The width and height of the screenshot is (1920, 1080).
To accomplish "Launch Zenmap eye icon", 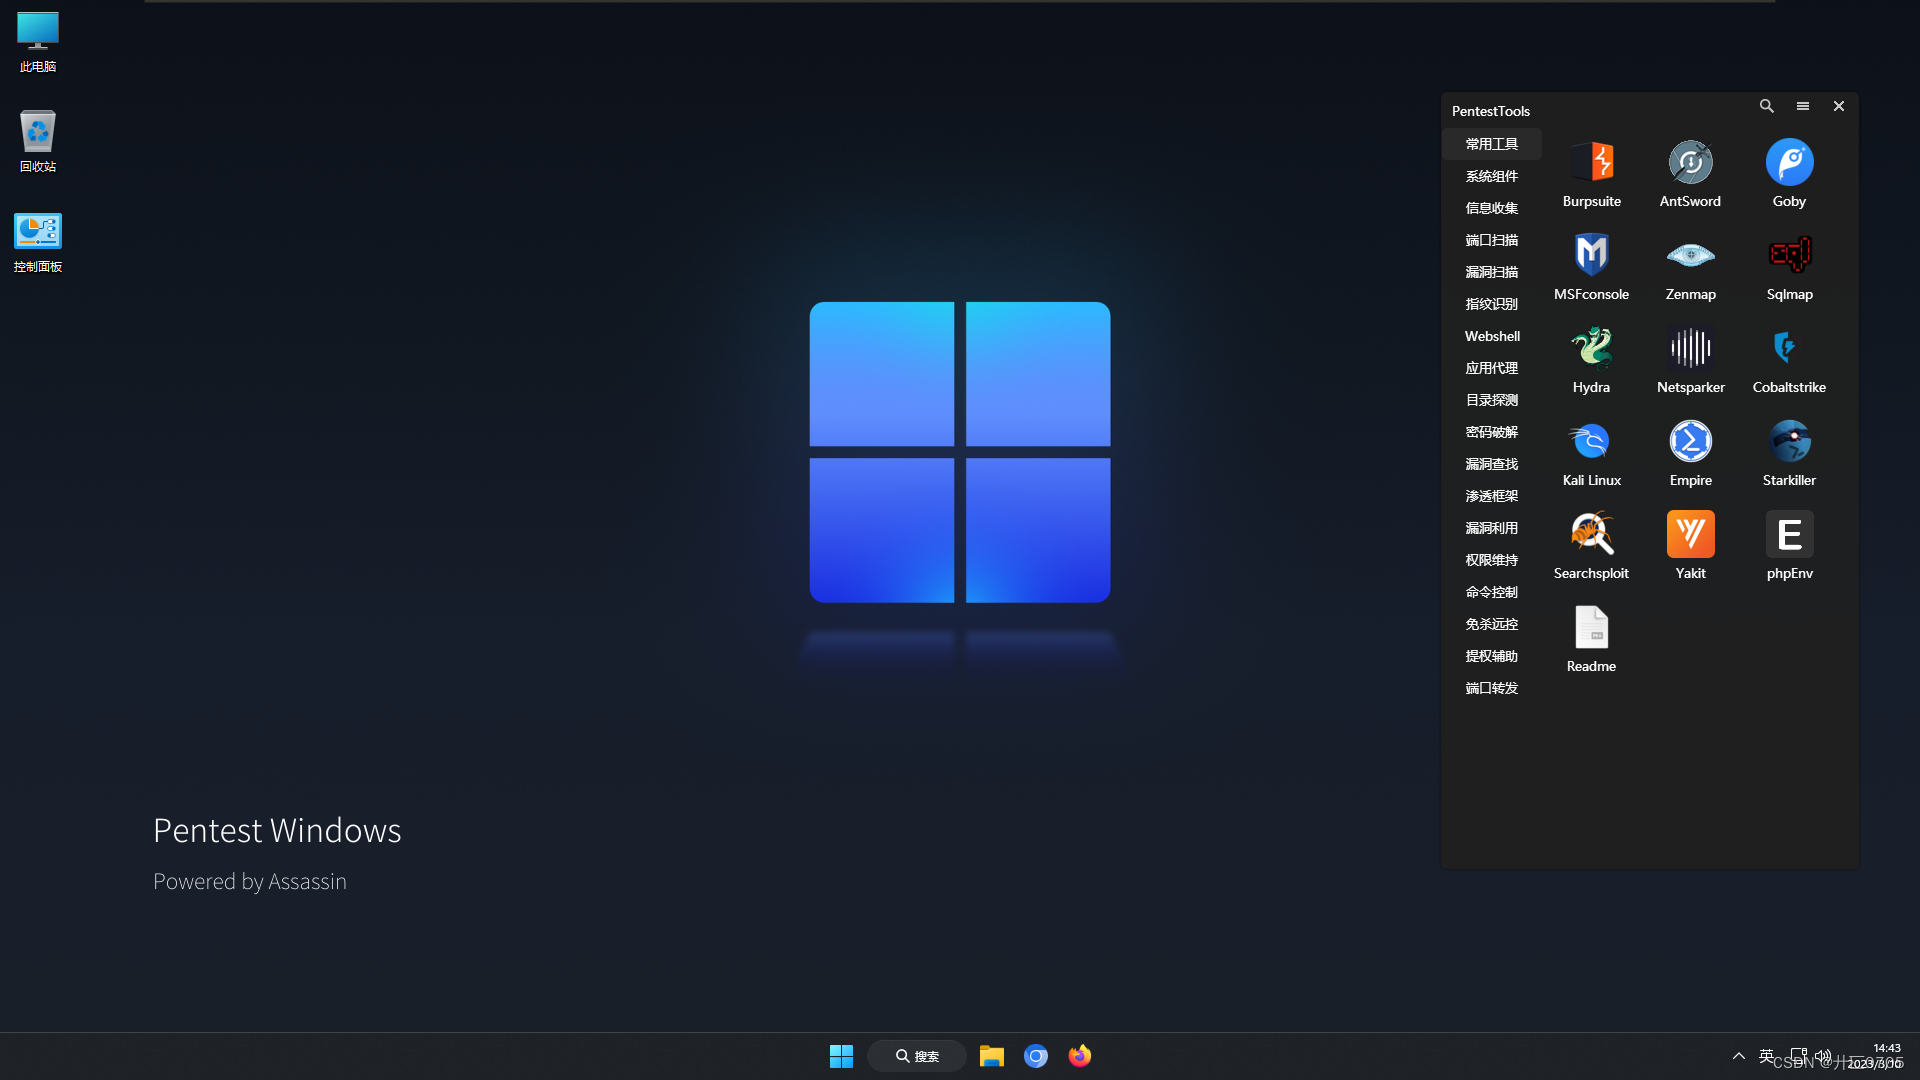I will pyautogui.click(x=1690, y=256).
